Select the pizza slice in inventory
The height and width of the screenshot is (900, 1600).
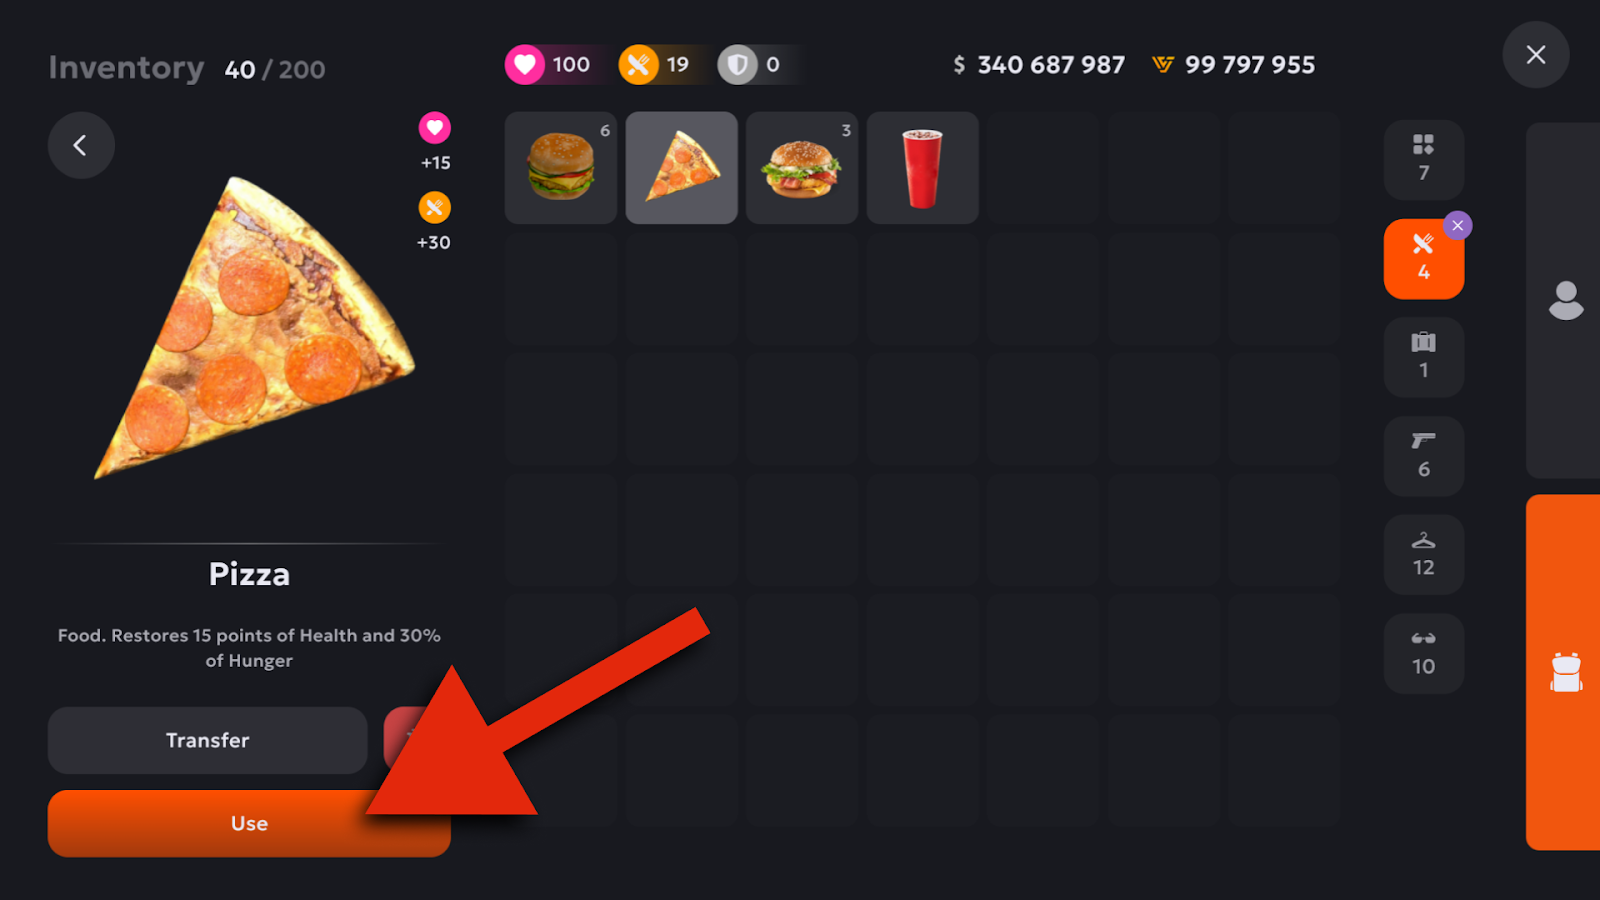(x=682, y=168)
